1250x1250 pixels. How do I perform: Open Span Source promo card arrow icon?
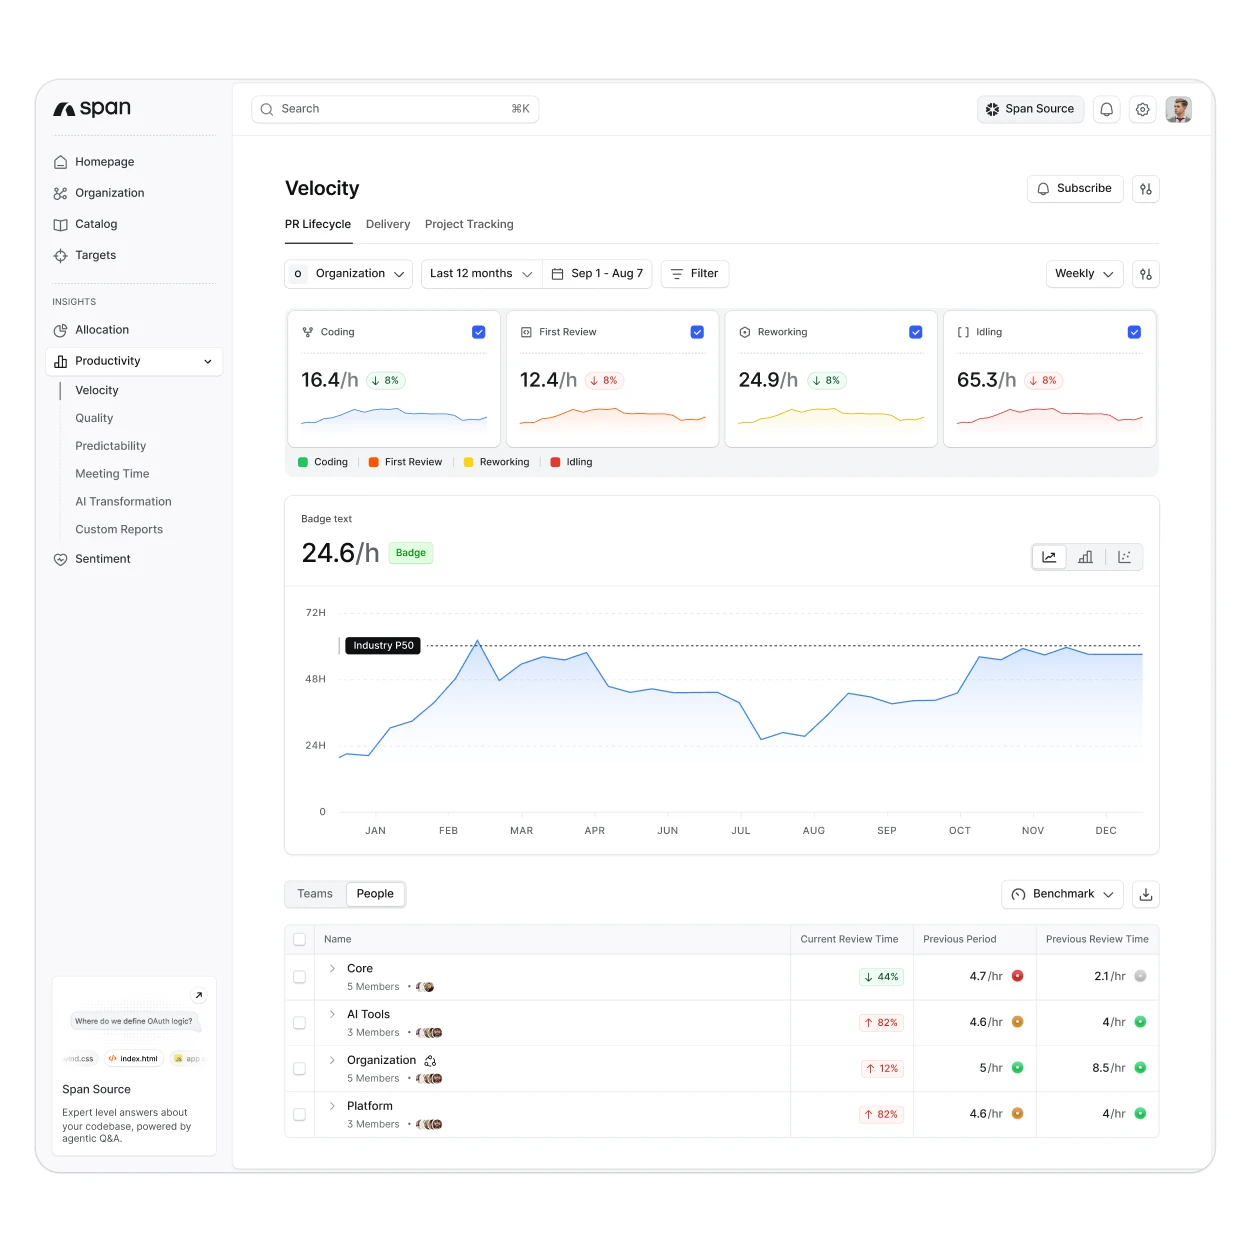[199, 995]
